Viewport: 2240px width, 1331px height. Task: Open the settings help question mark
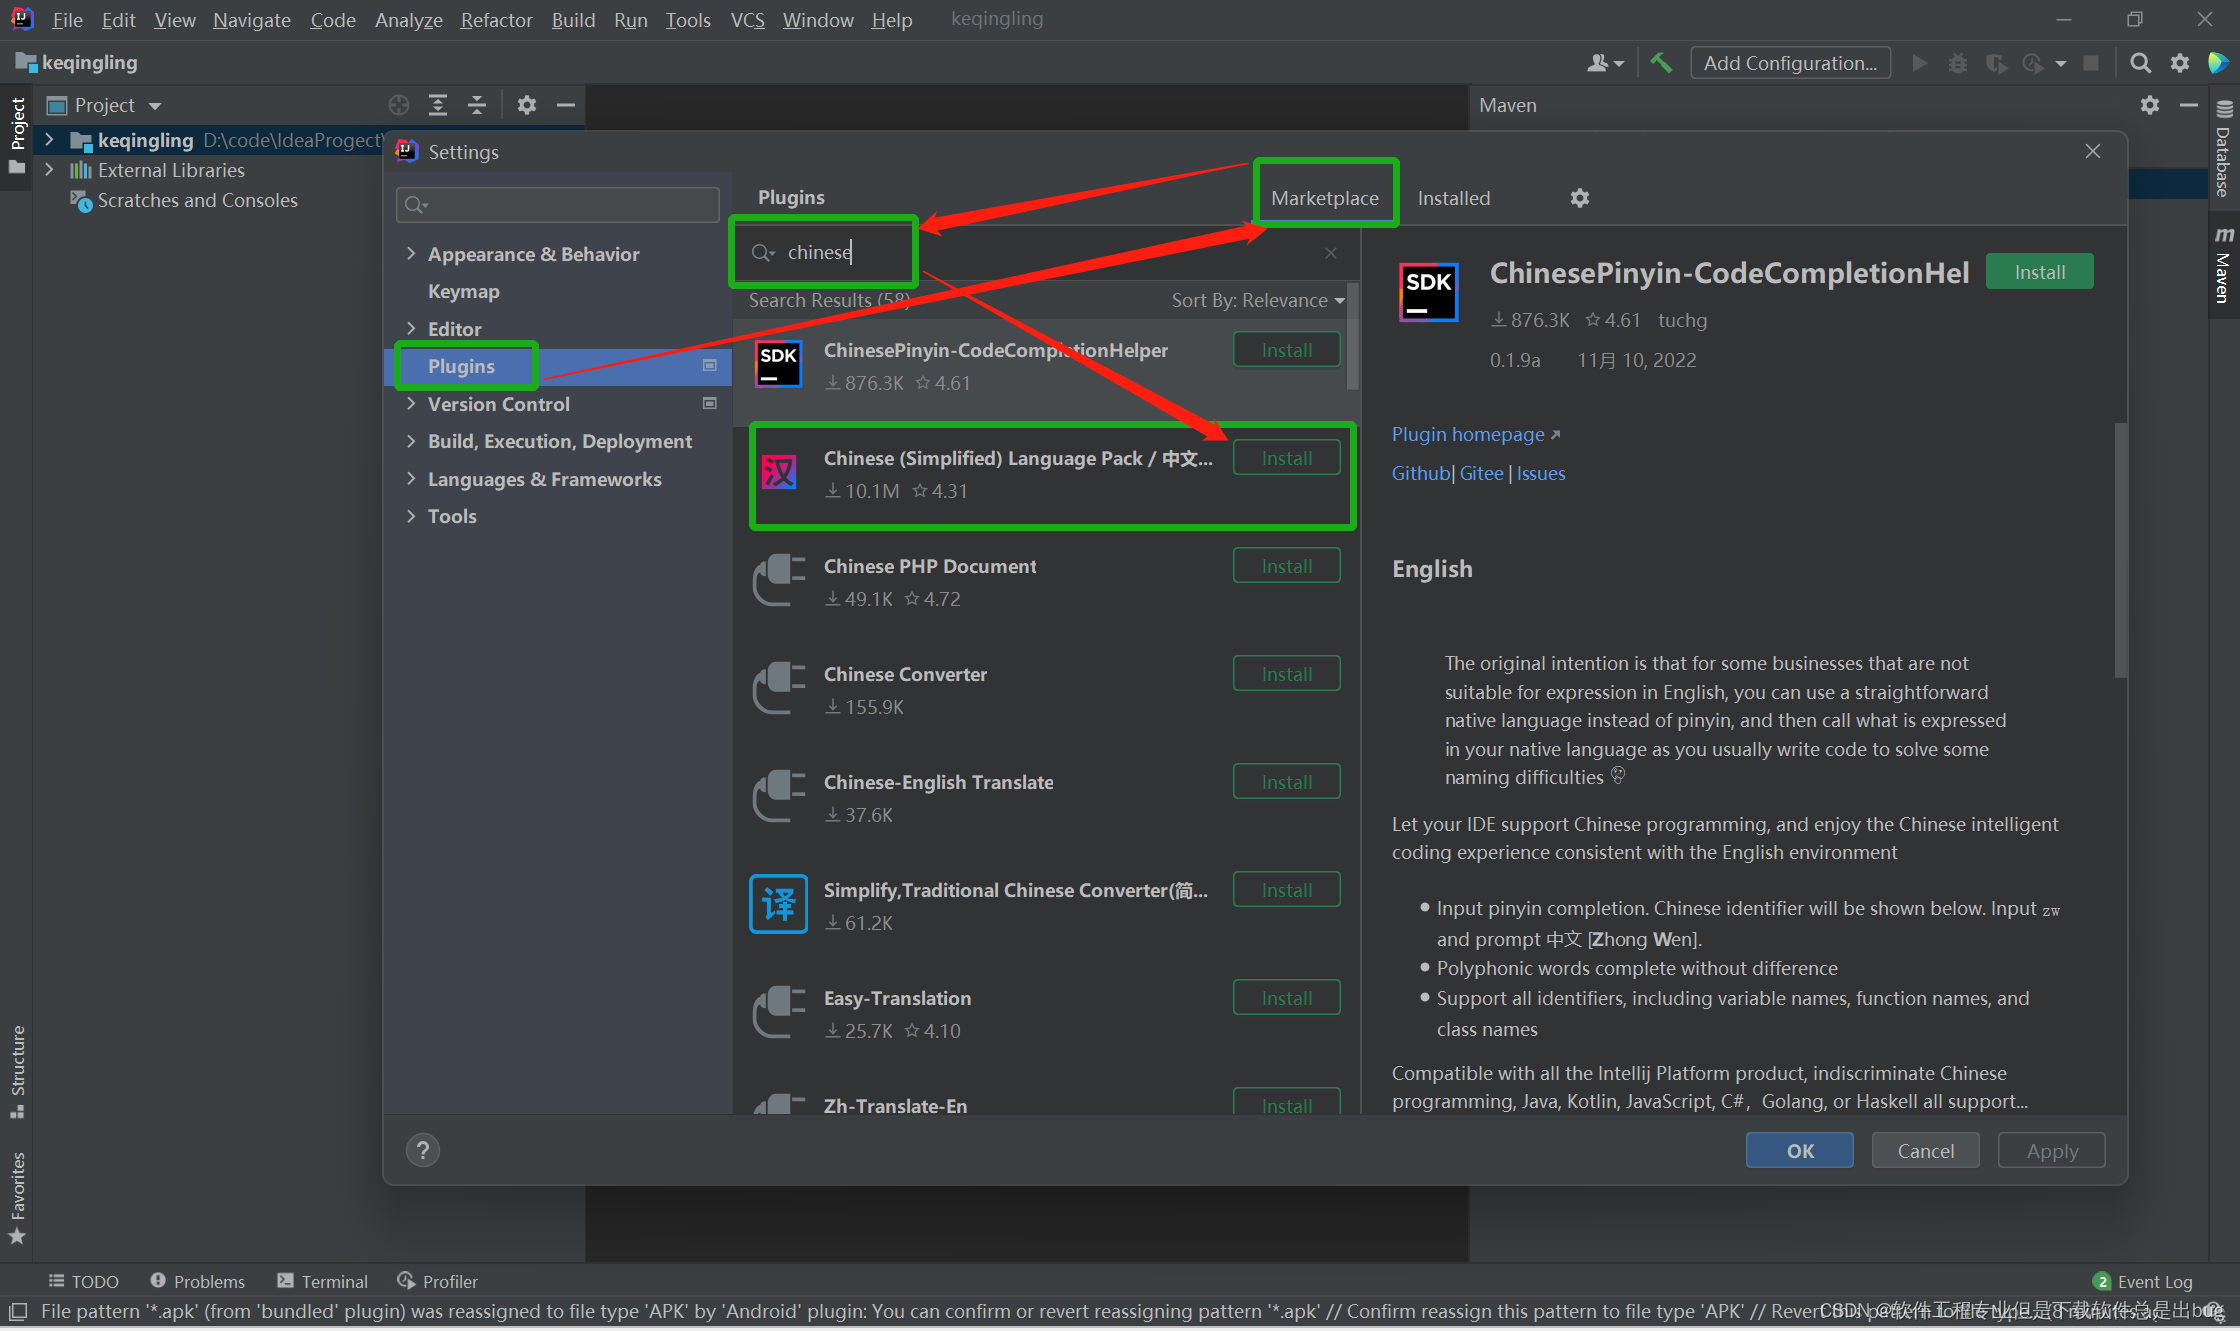(423, 1150)
